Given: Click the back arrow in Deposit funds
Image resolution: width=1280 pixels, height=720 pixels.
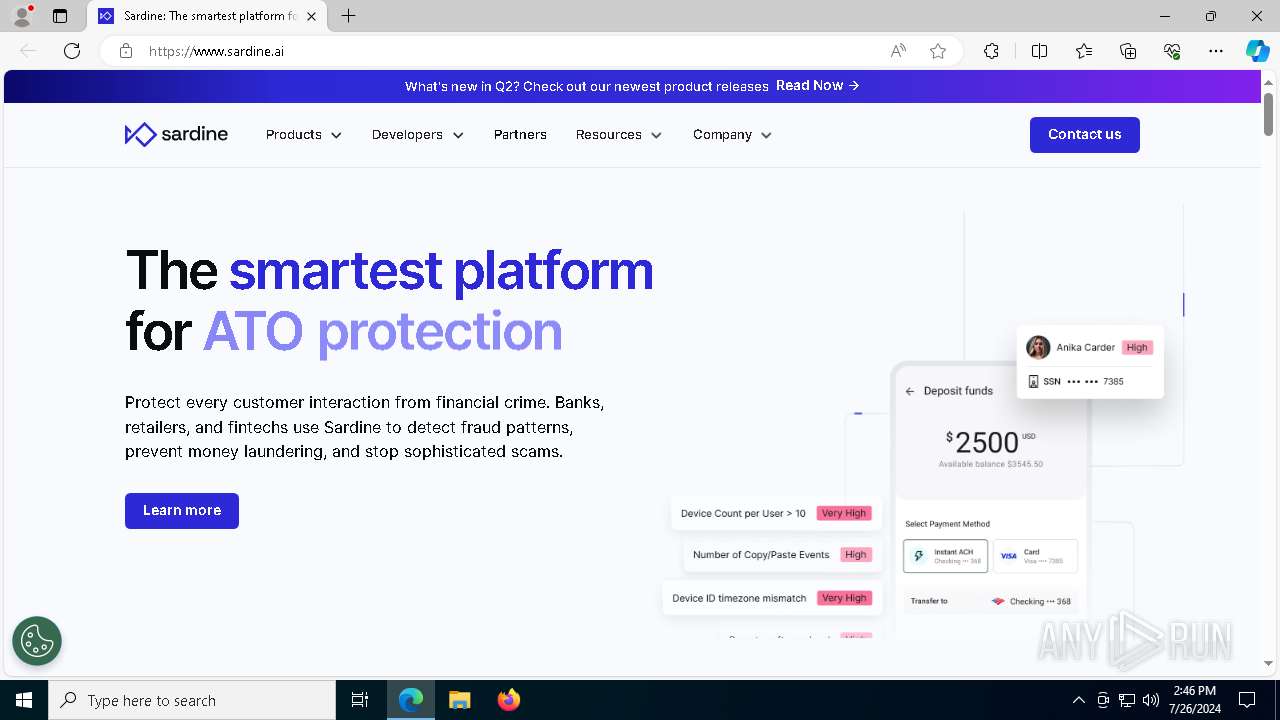Looking at the screenshot, I should pyautogui.click(x=910, y=391).
